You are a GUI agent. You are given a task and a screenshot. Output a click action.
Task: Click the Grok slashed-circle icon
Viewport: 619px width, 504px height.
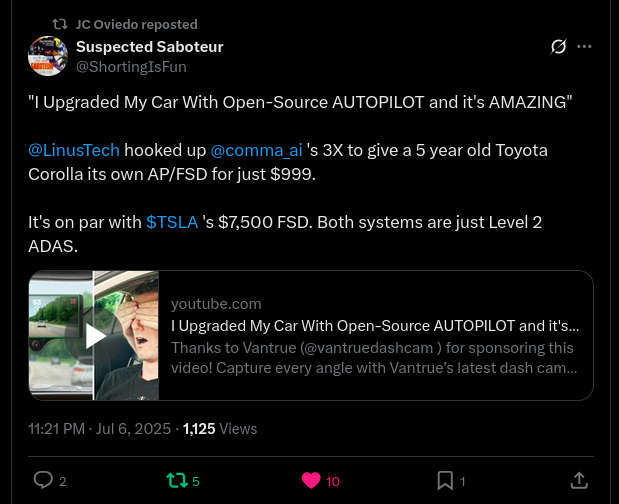(558, 47)
